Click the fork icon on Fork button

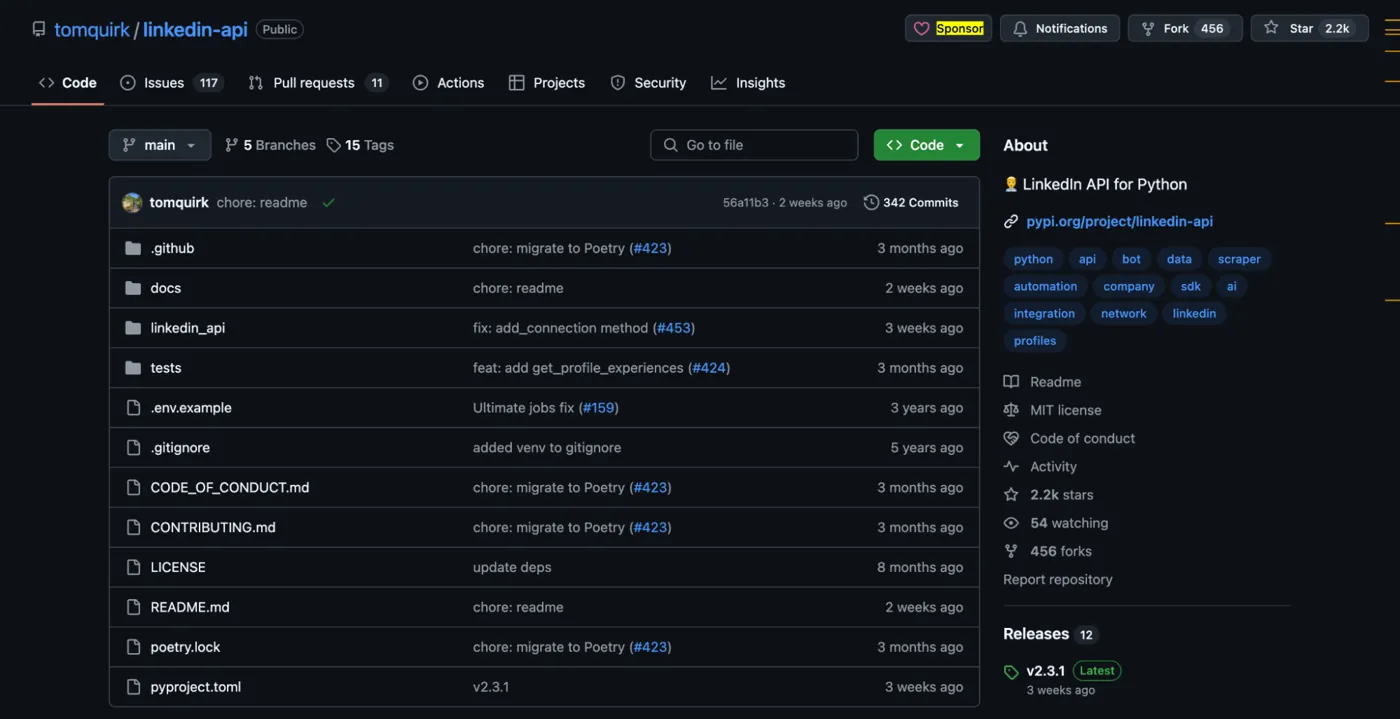(1148, 29)
